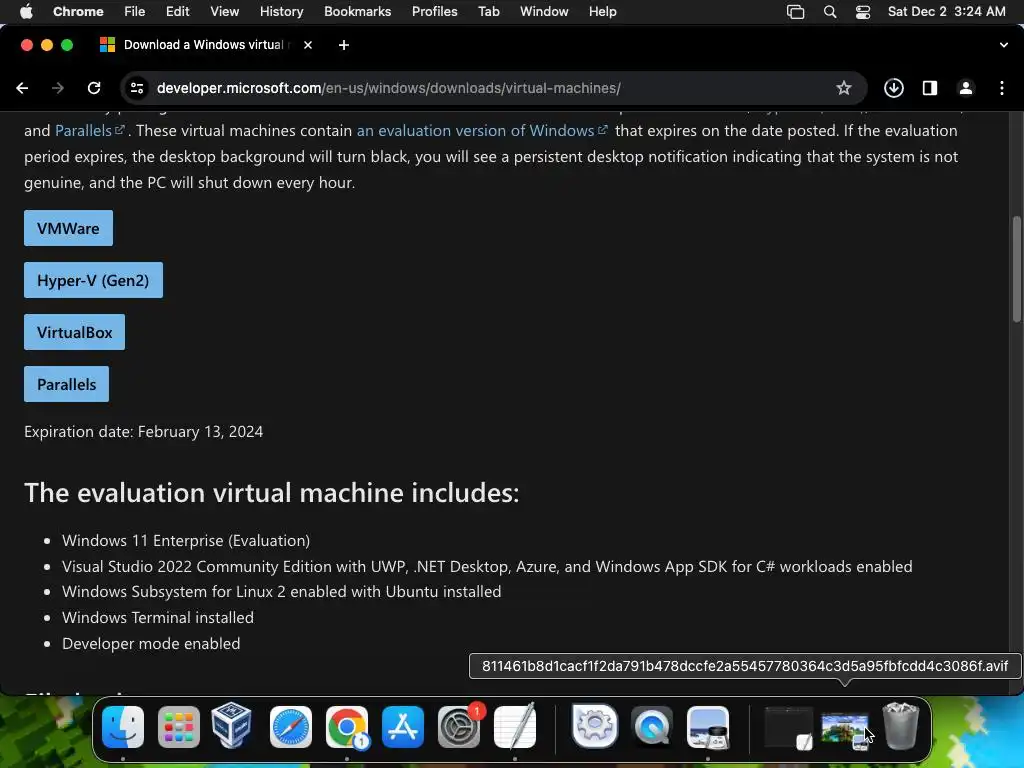This screenshot has height=768, width=1024.
Task: Bookmark this page with the star
Action: 844,88
